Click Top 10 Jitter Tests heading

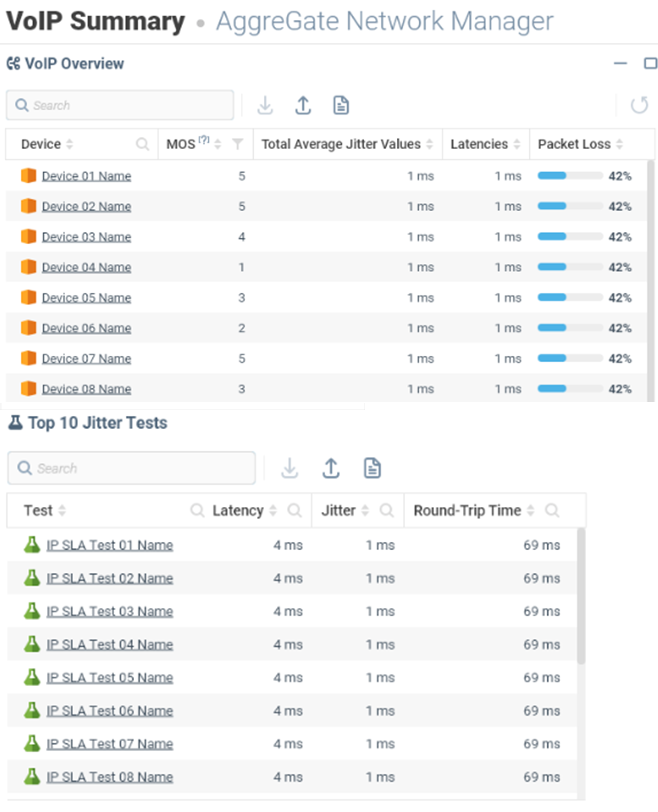pos(97,423)
